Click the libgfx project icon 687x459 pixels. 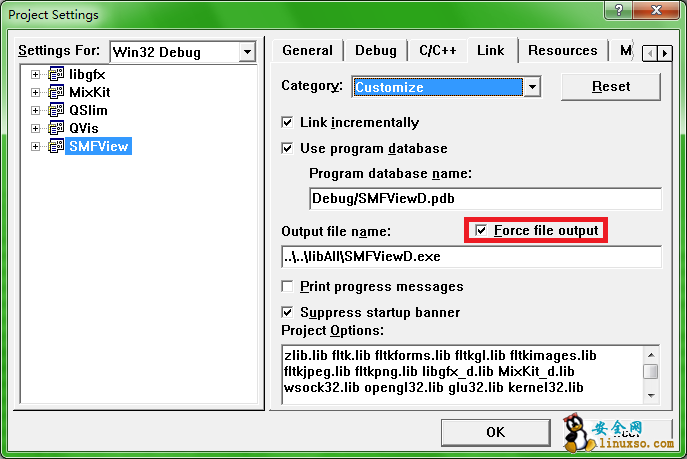pyautogui.click(x=56, y=75)
